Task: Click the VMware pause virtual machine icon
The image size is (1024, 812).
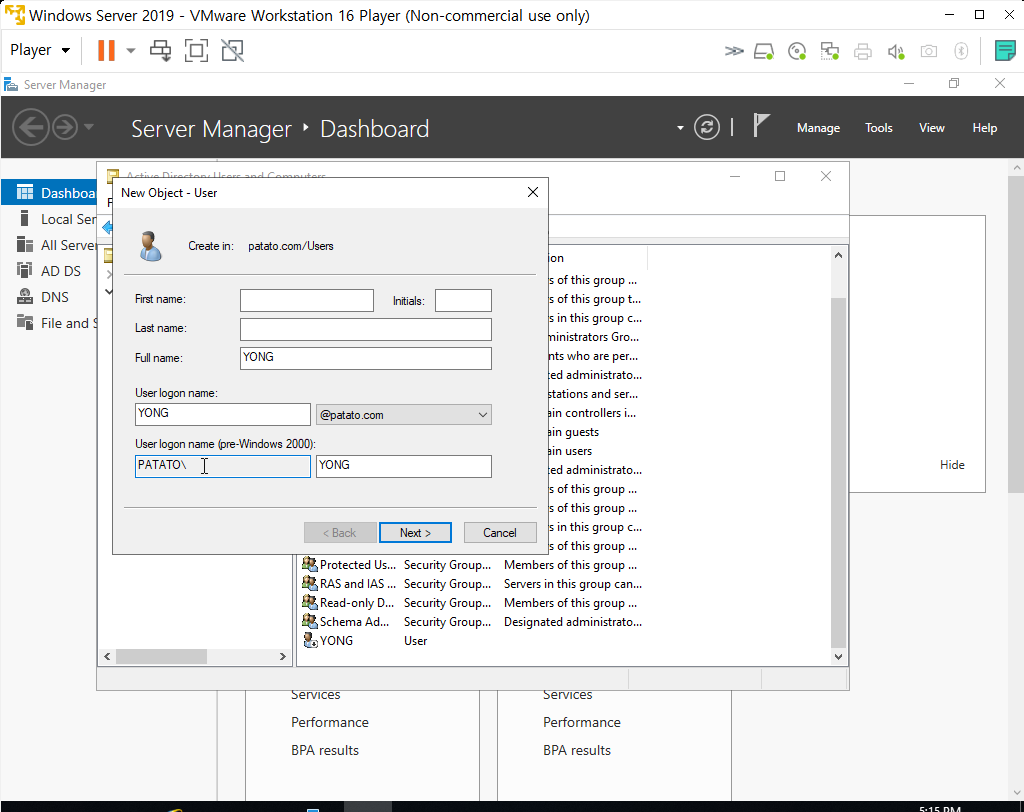Action: pos(106,50)
